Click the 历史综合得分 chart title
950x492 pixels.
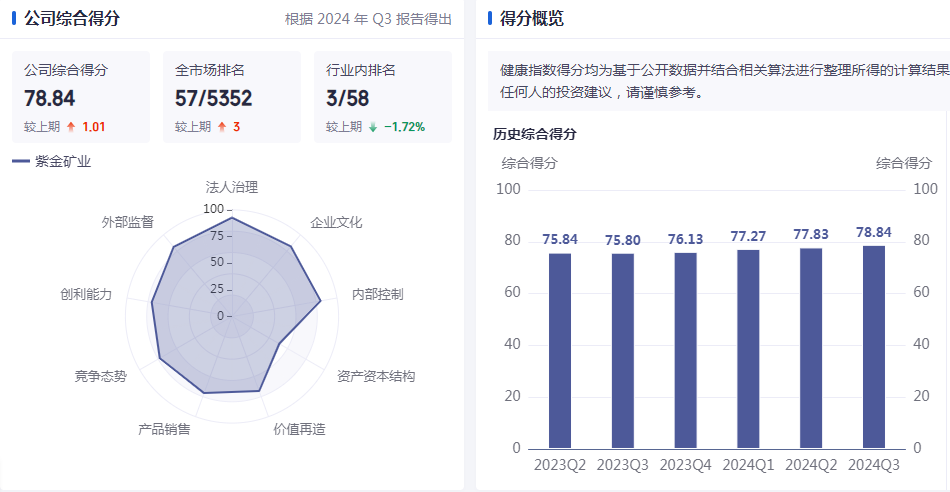[x=535, y=135]
